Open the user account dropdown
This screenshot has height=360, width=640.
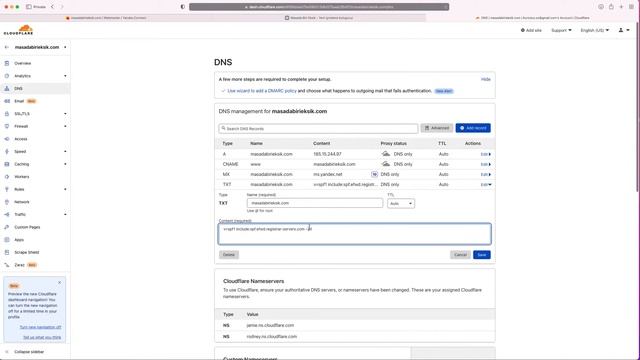(x=624, y=30)
